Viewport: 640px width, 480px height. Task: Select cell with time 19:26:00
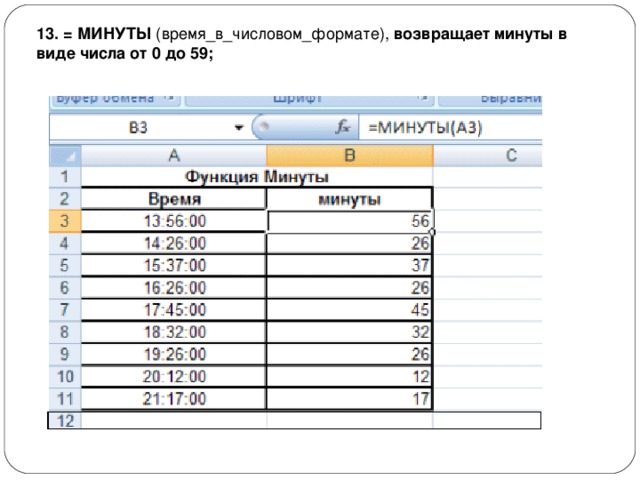(x=174, y=354)
